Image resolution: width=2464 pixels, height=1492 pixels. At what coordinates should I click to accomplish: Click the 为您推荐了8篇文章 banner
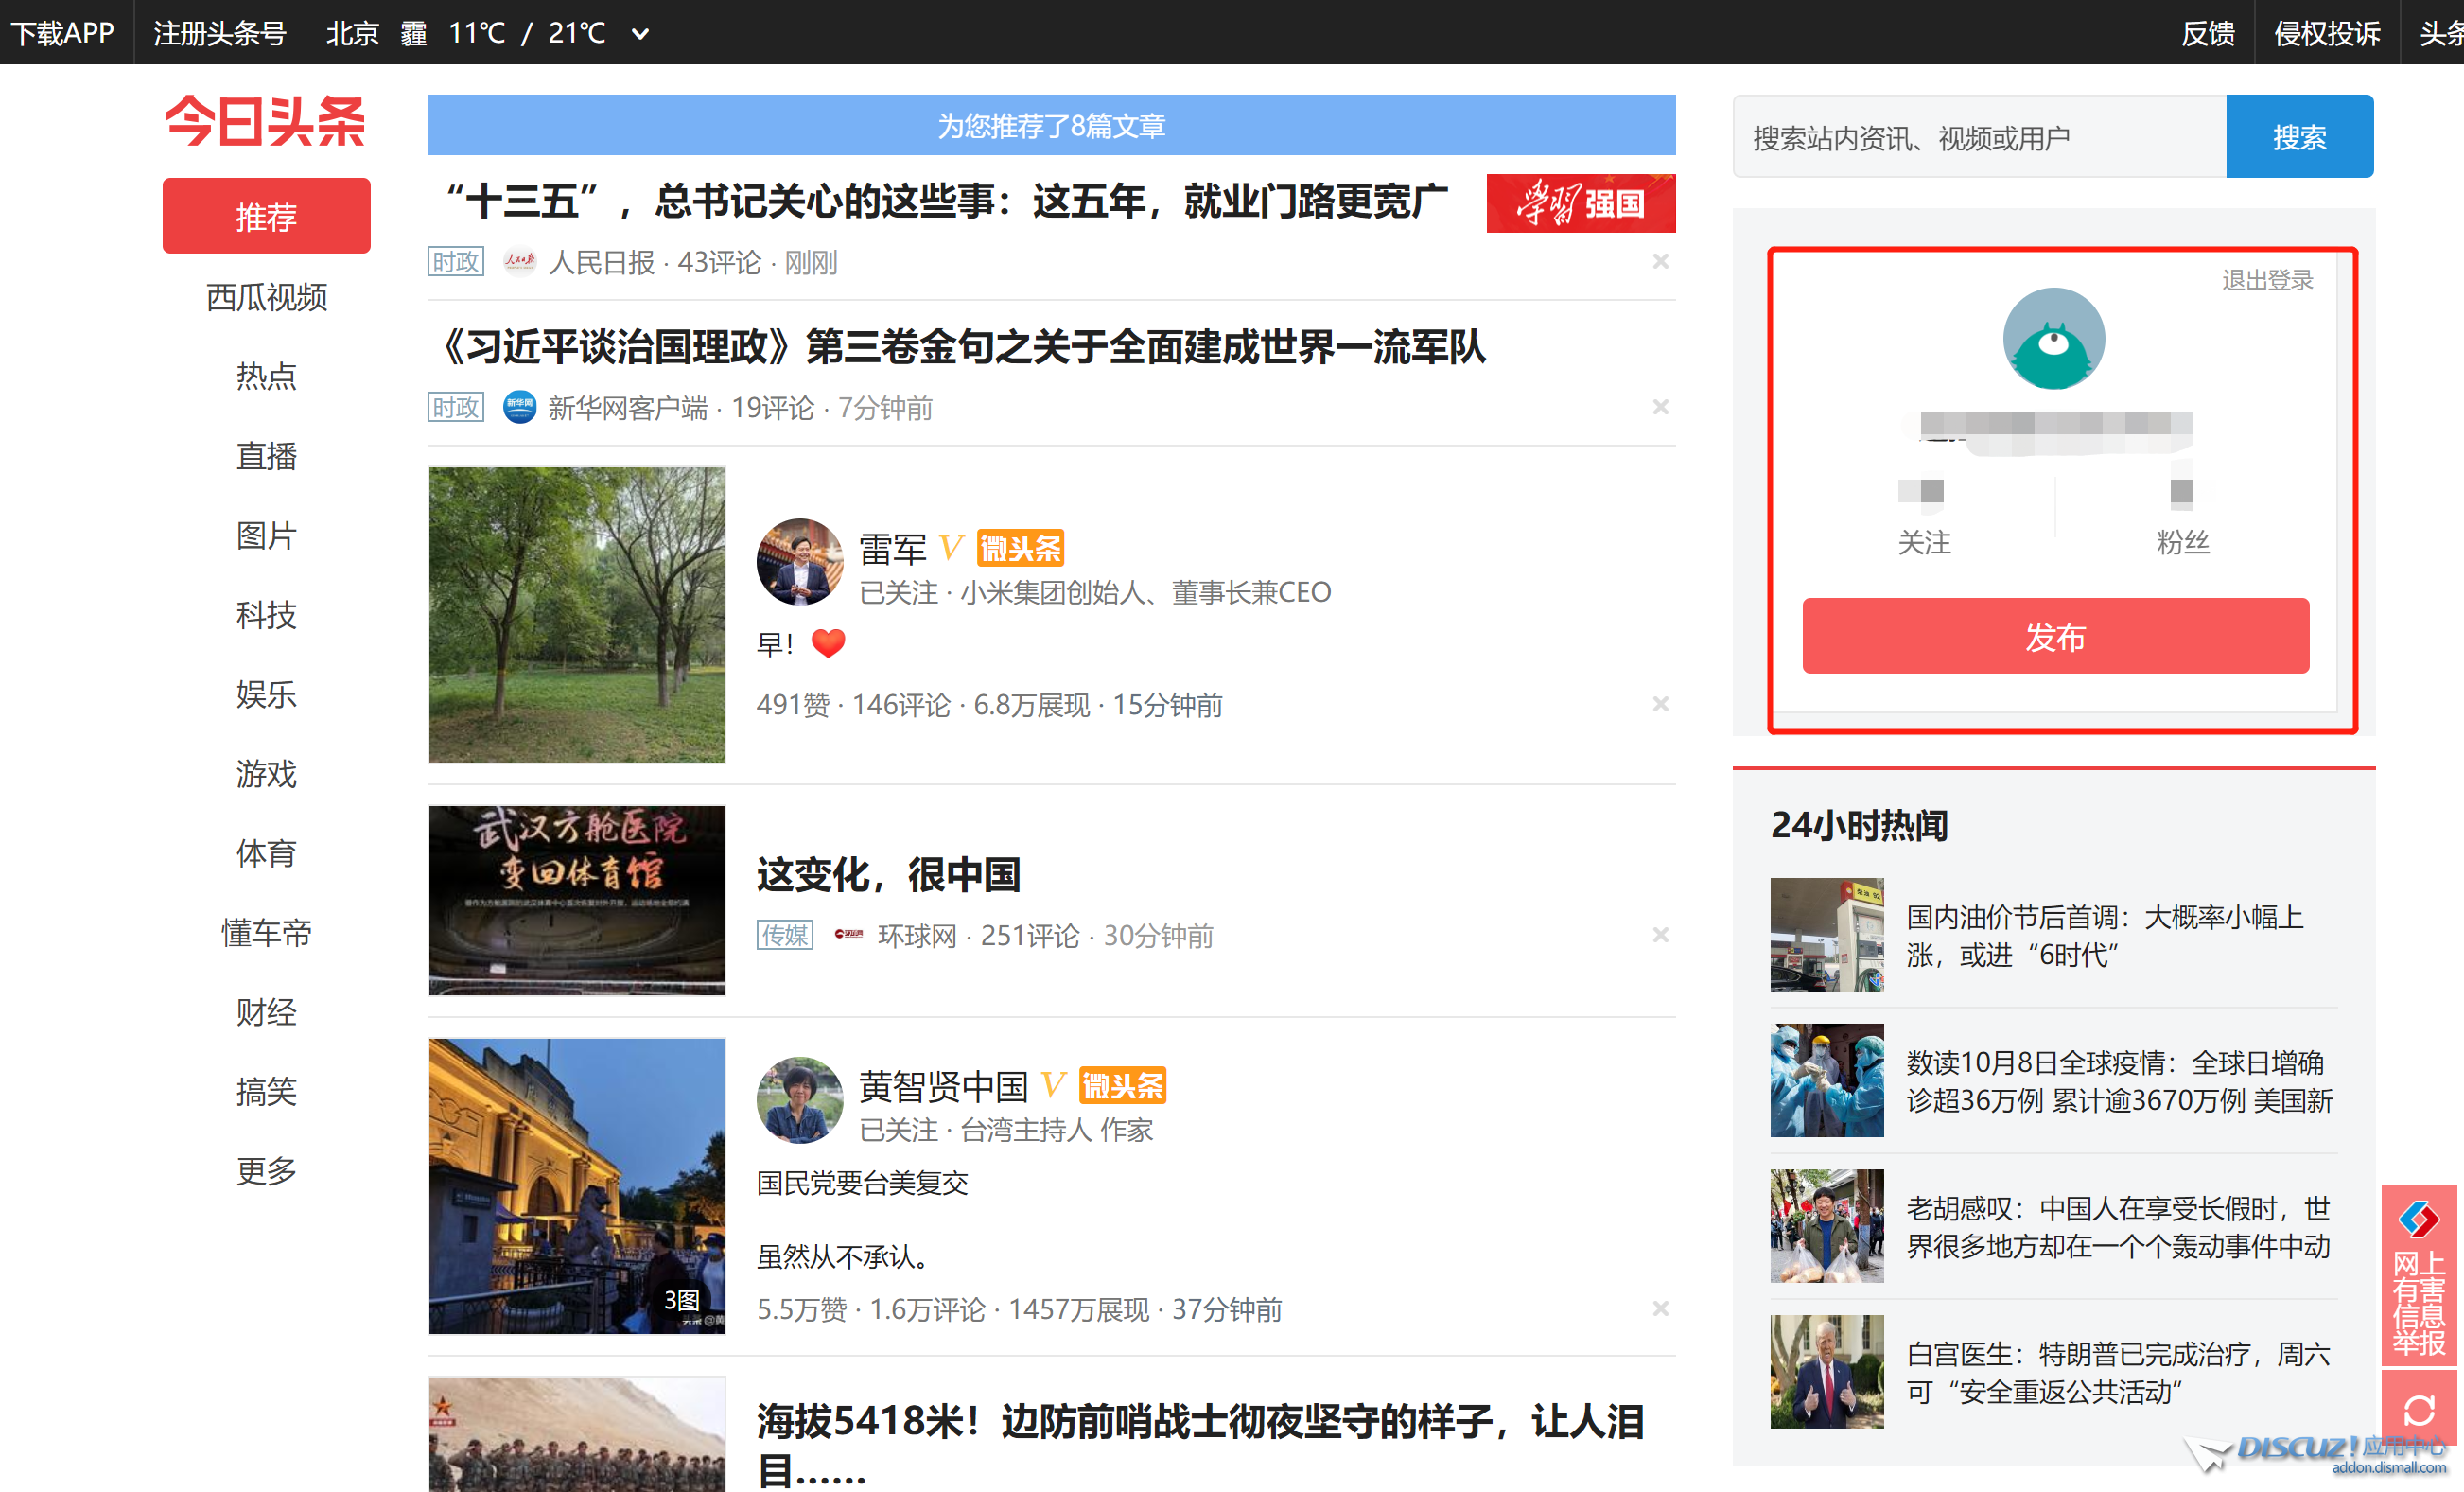[x=1051, y=125]
